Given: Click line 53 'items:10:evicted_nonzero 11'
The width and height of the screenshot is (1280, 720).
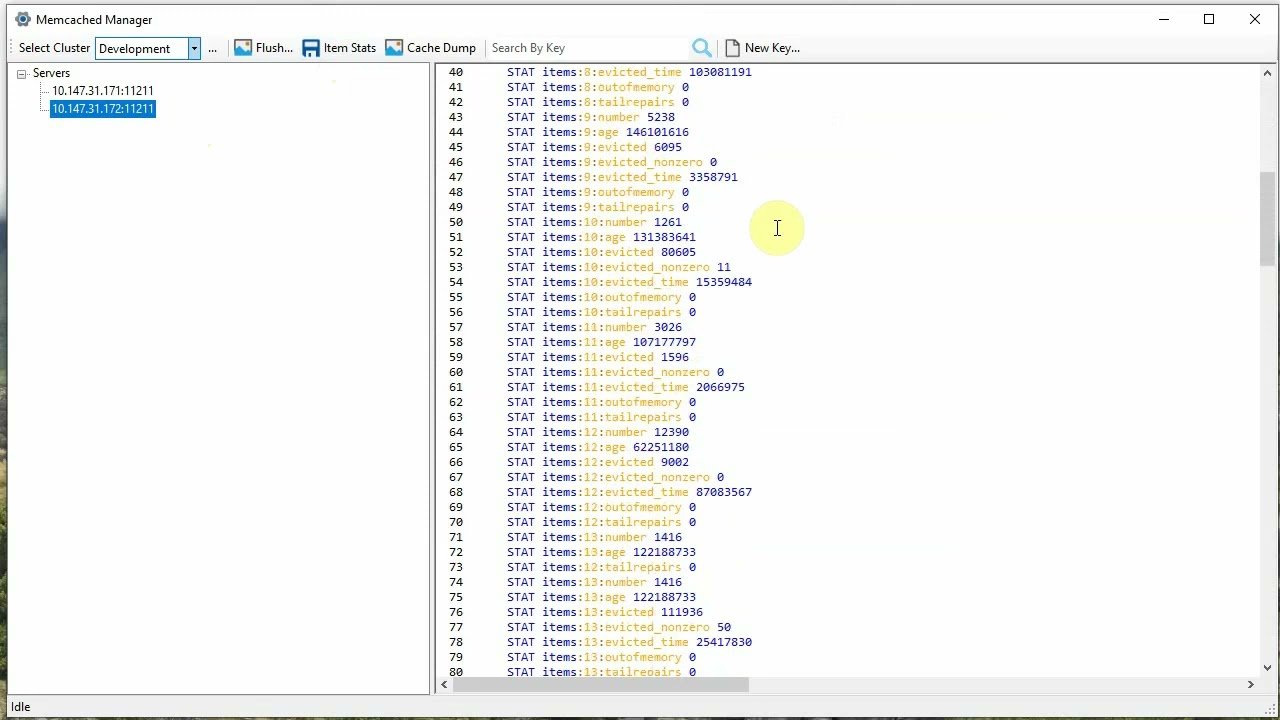Looking at the screenshot, I should [x=619, y=267].
